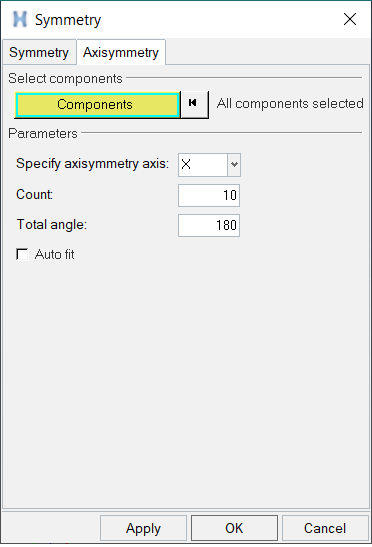
Task: Close the Symmetry dialog window
Action: tap(350, 19)
